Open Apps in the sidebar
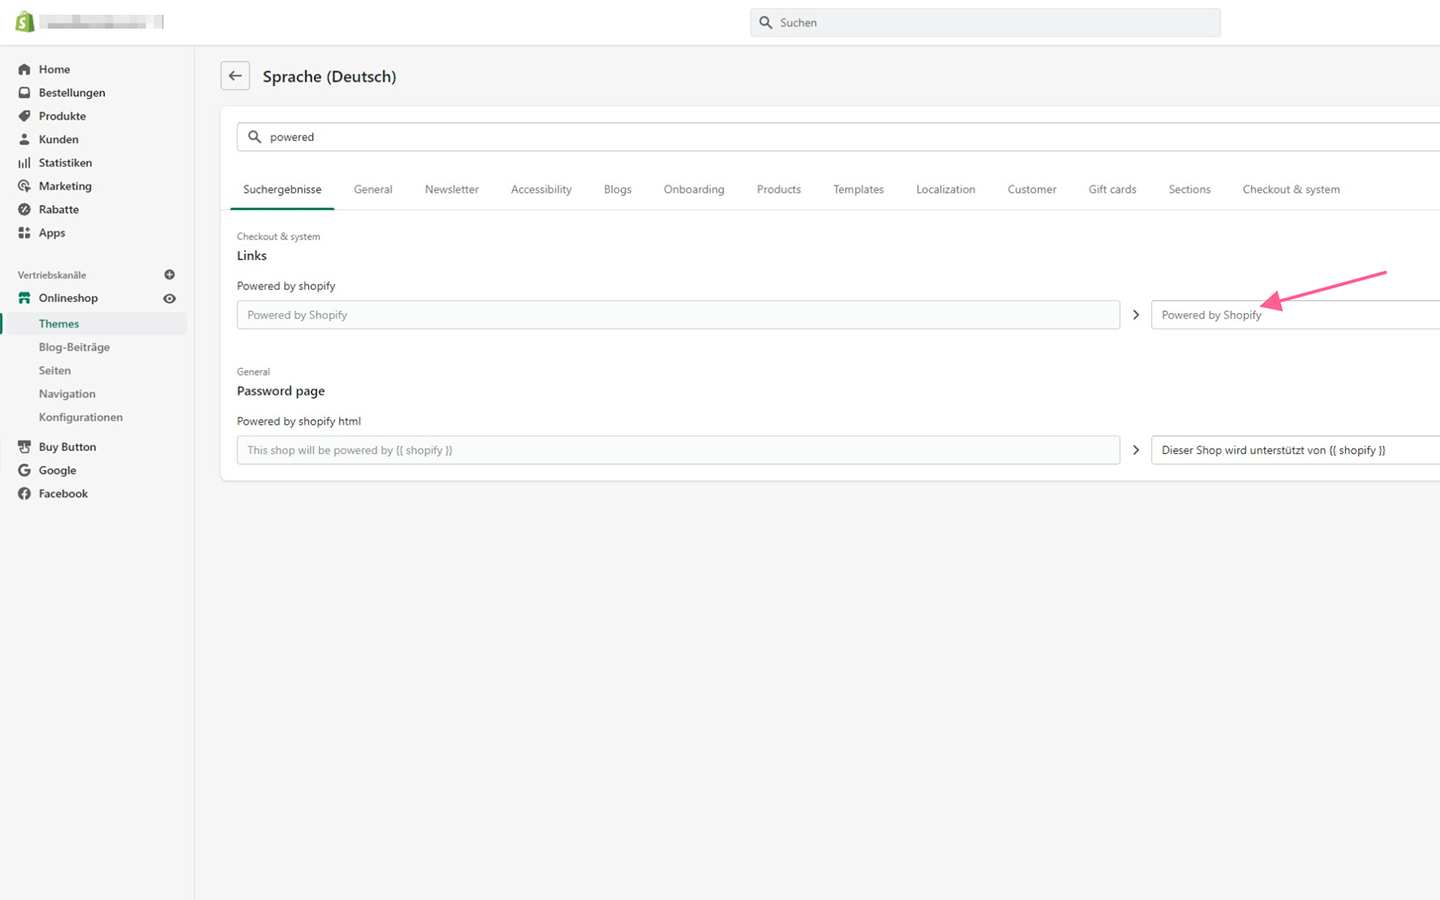The height and width of the screenshot is (900, 1440). [52, 233]
